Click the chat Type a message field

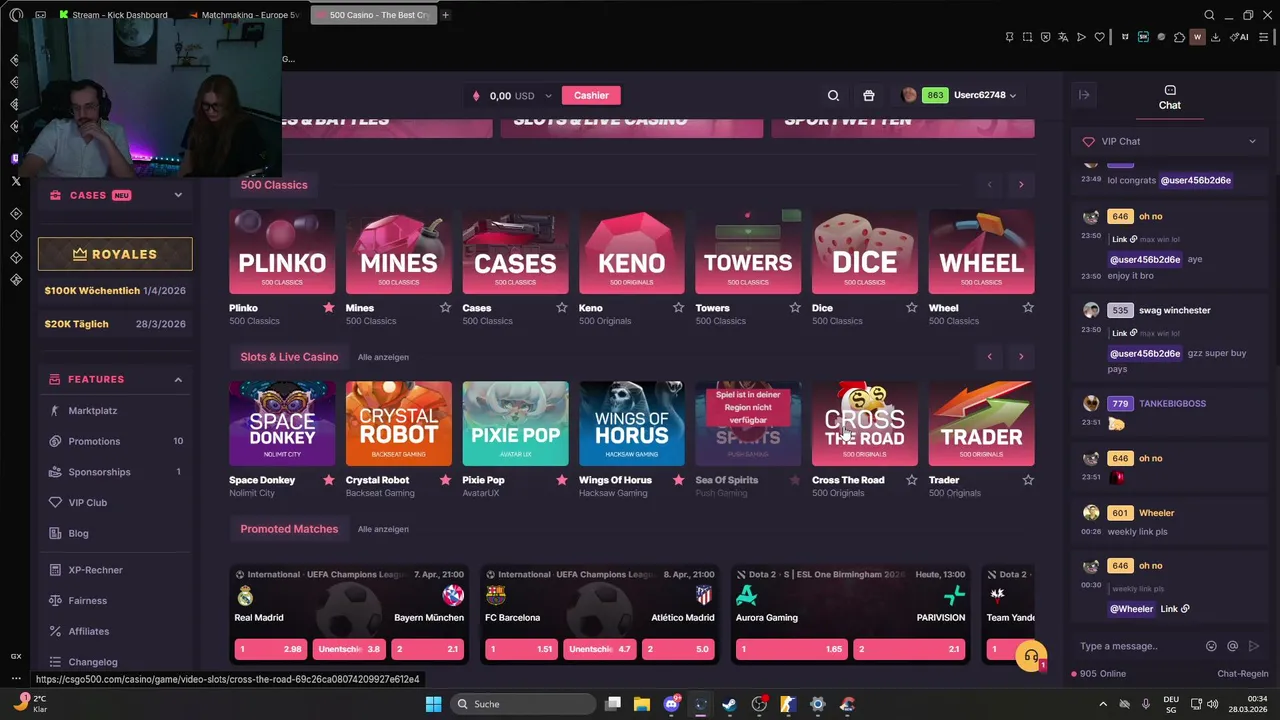coord(1138,646)
